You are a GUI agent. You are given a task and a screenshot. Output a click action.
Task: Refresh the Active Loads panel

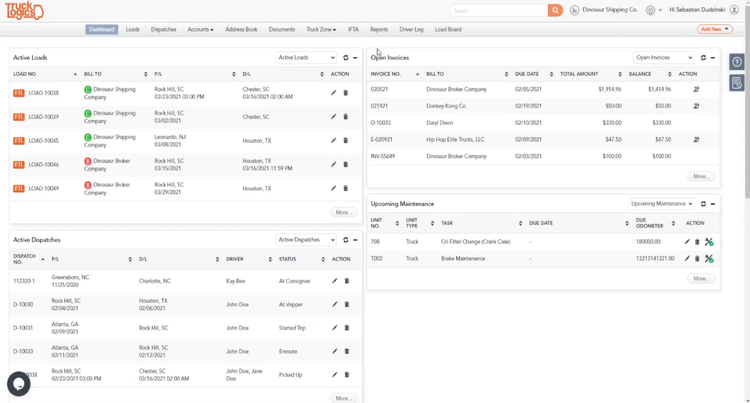(345, 58)
